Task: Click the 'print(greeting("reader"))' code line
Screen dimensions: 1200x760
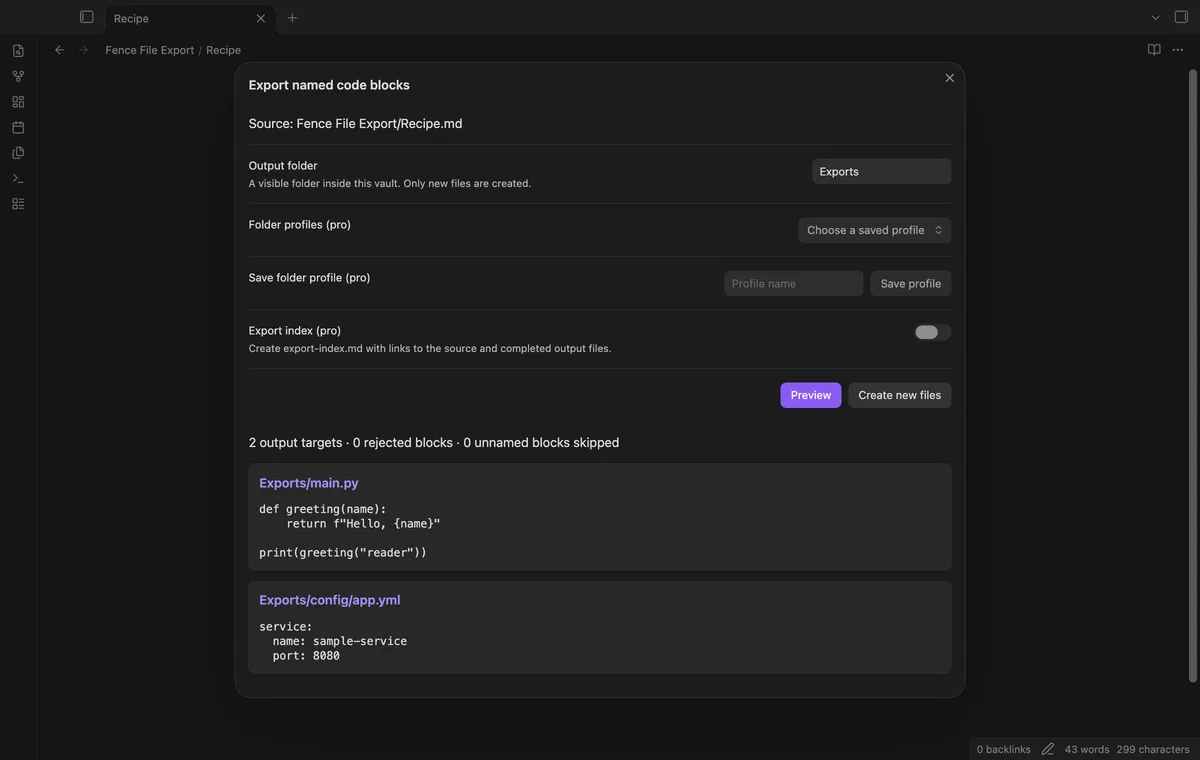Action: tap(343, 552)
